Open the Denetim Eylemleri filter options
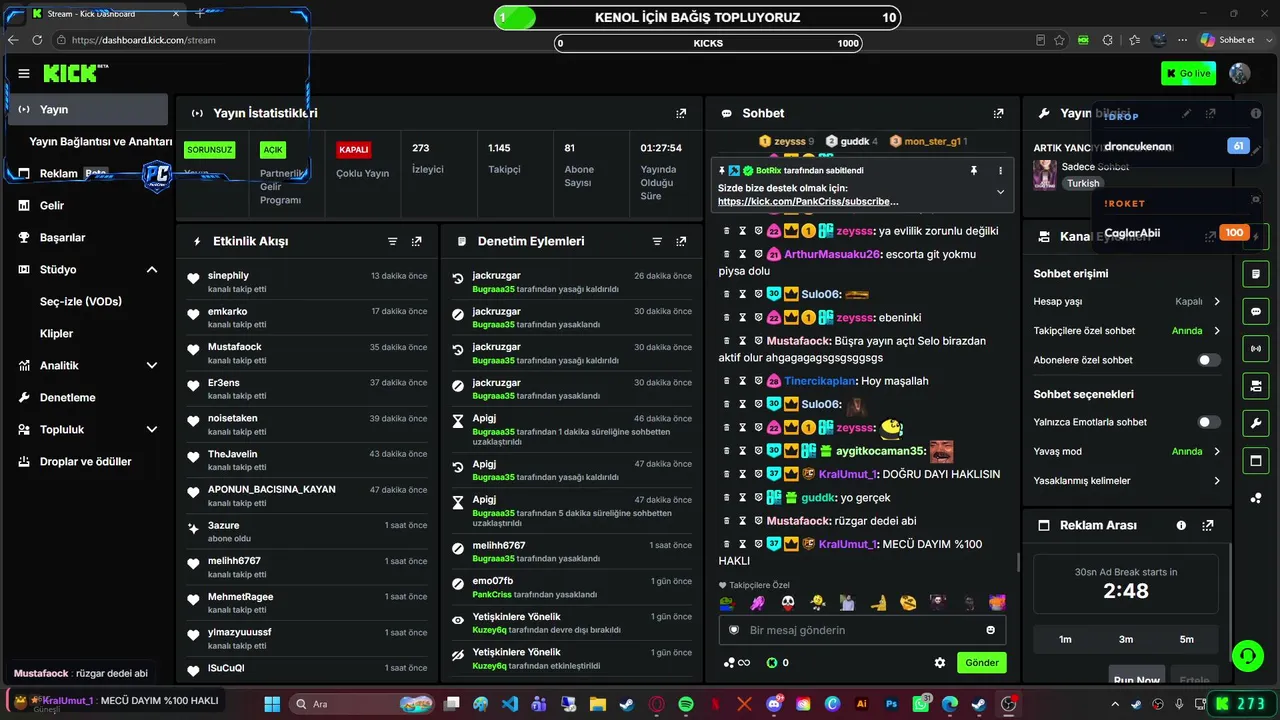1280x720 pixels. (657, 241)
